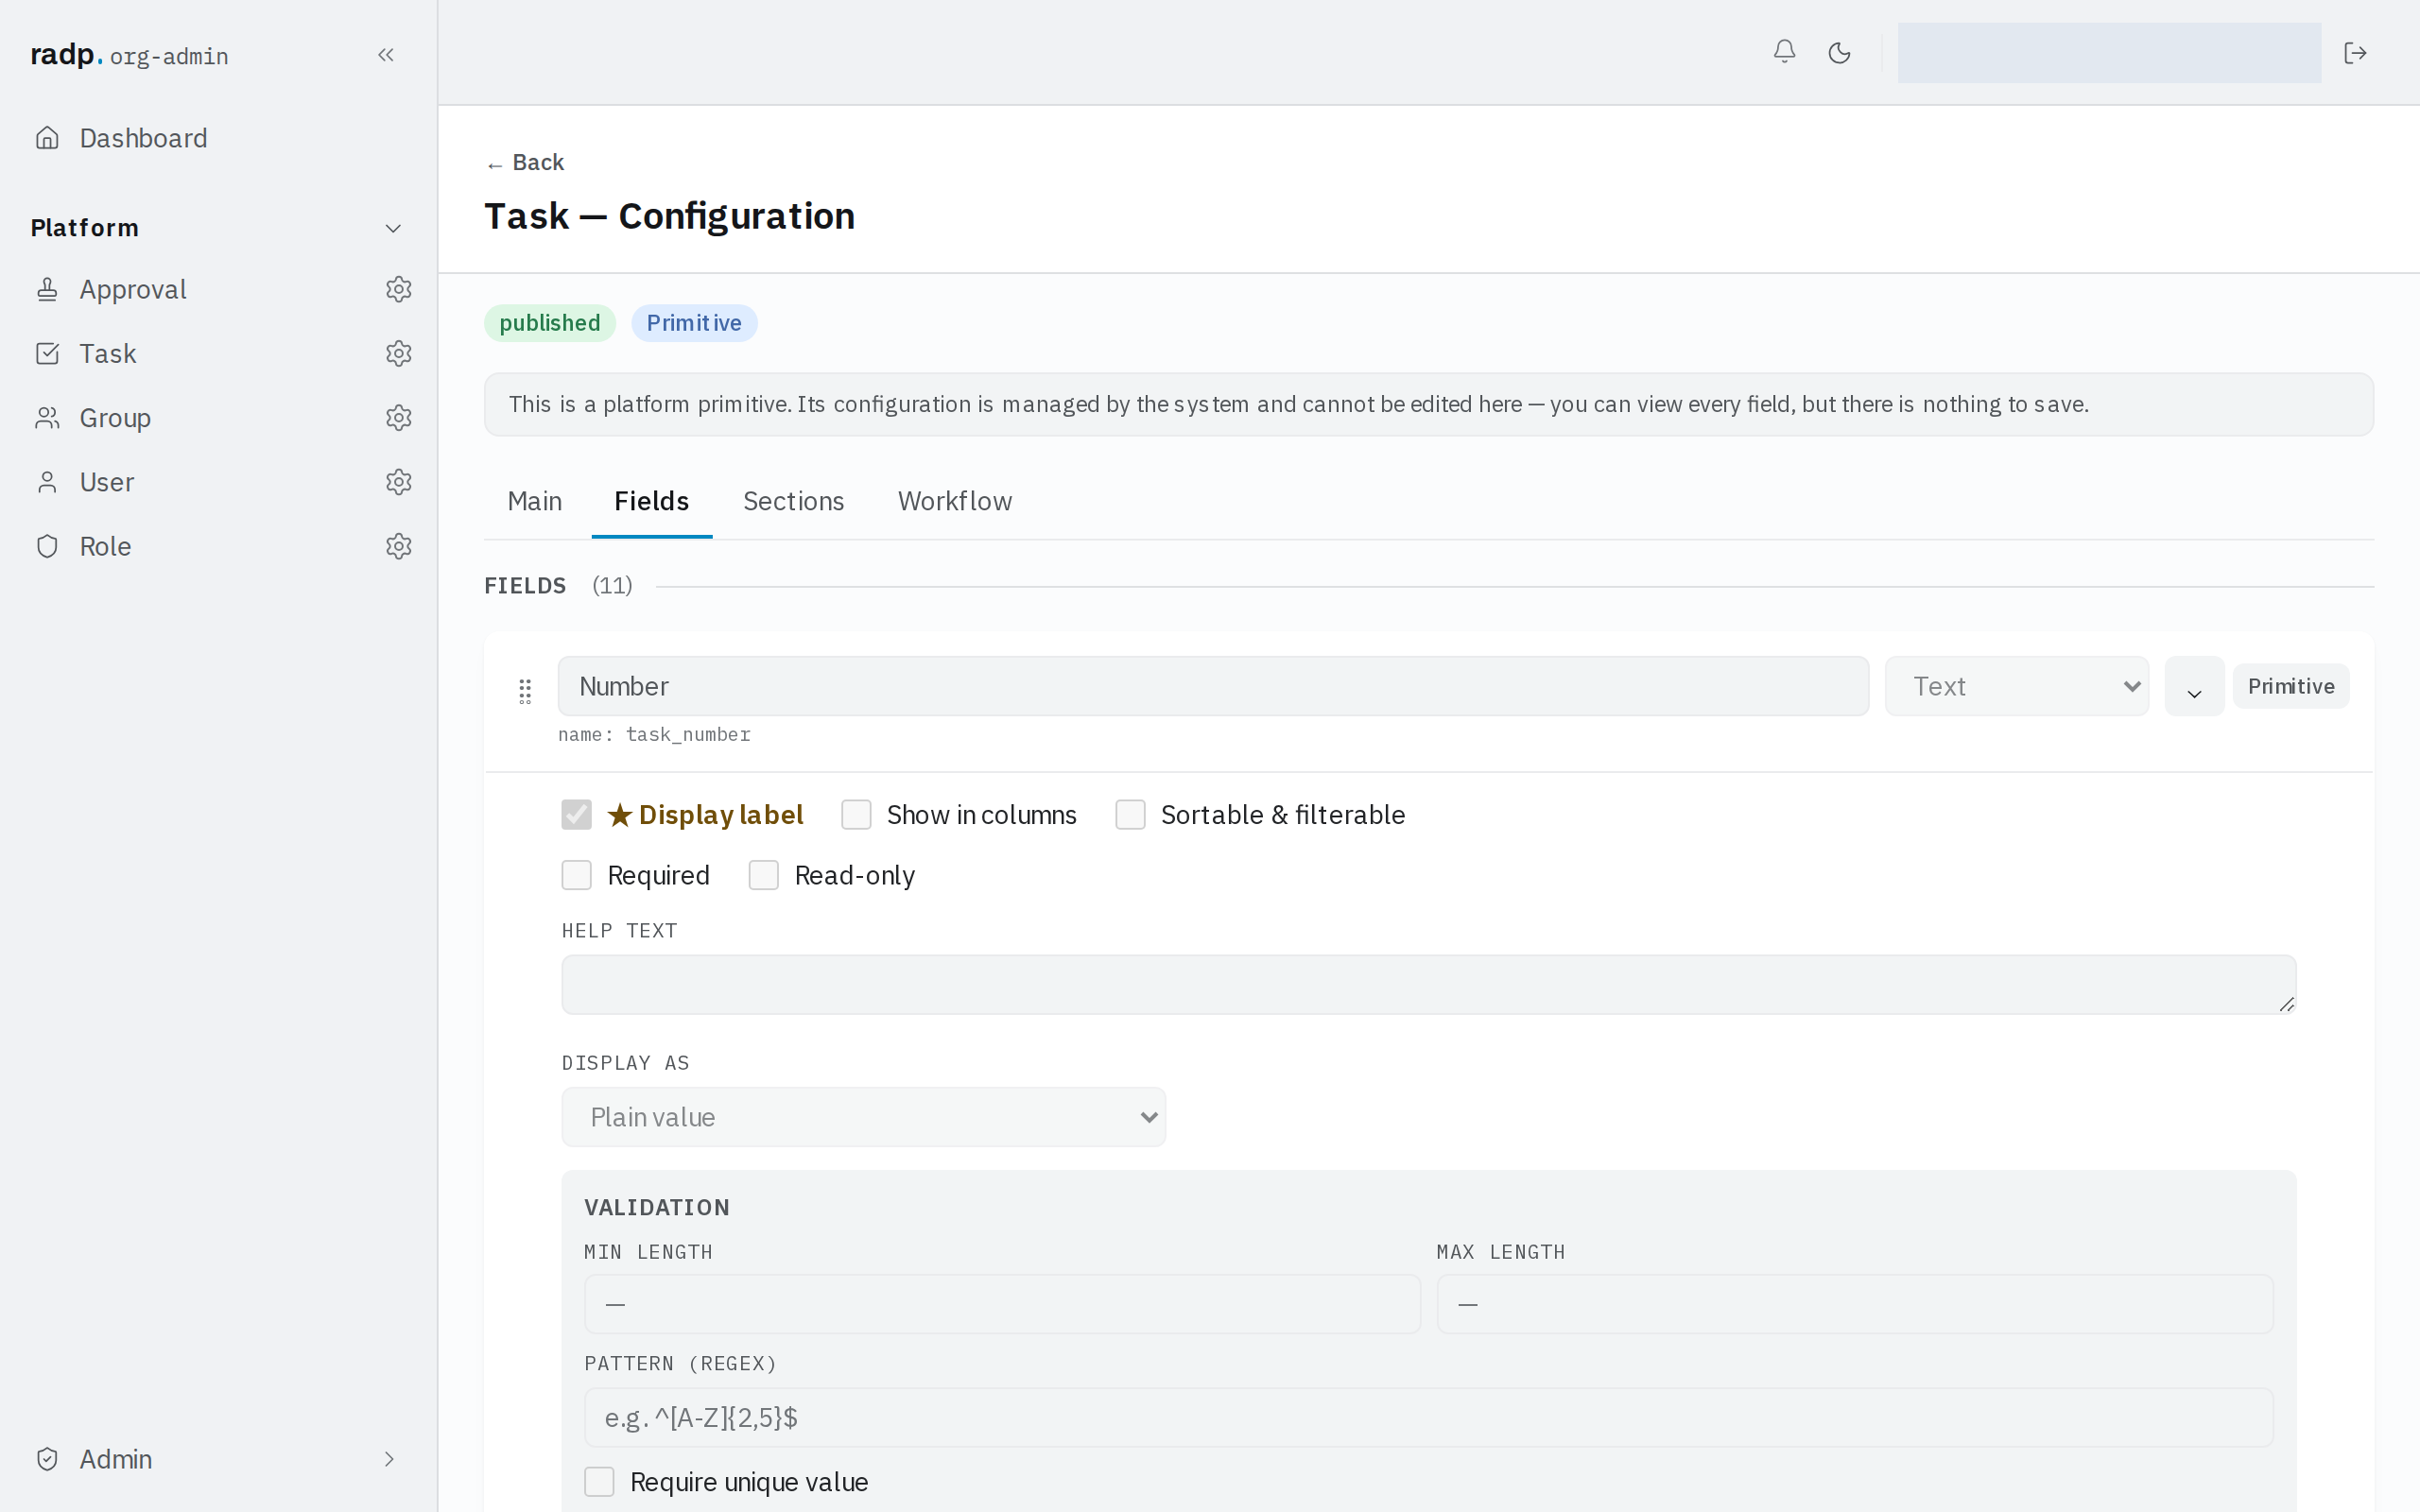This screenshot has width=2420, height=1512.
Task: Toggle the Show in columns checkbox
Action: tap(856, 815)
